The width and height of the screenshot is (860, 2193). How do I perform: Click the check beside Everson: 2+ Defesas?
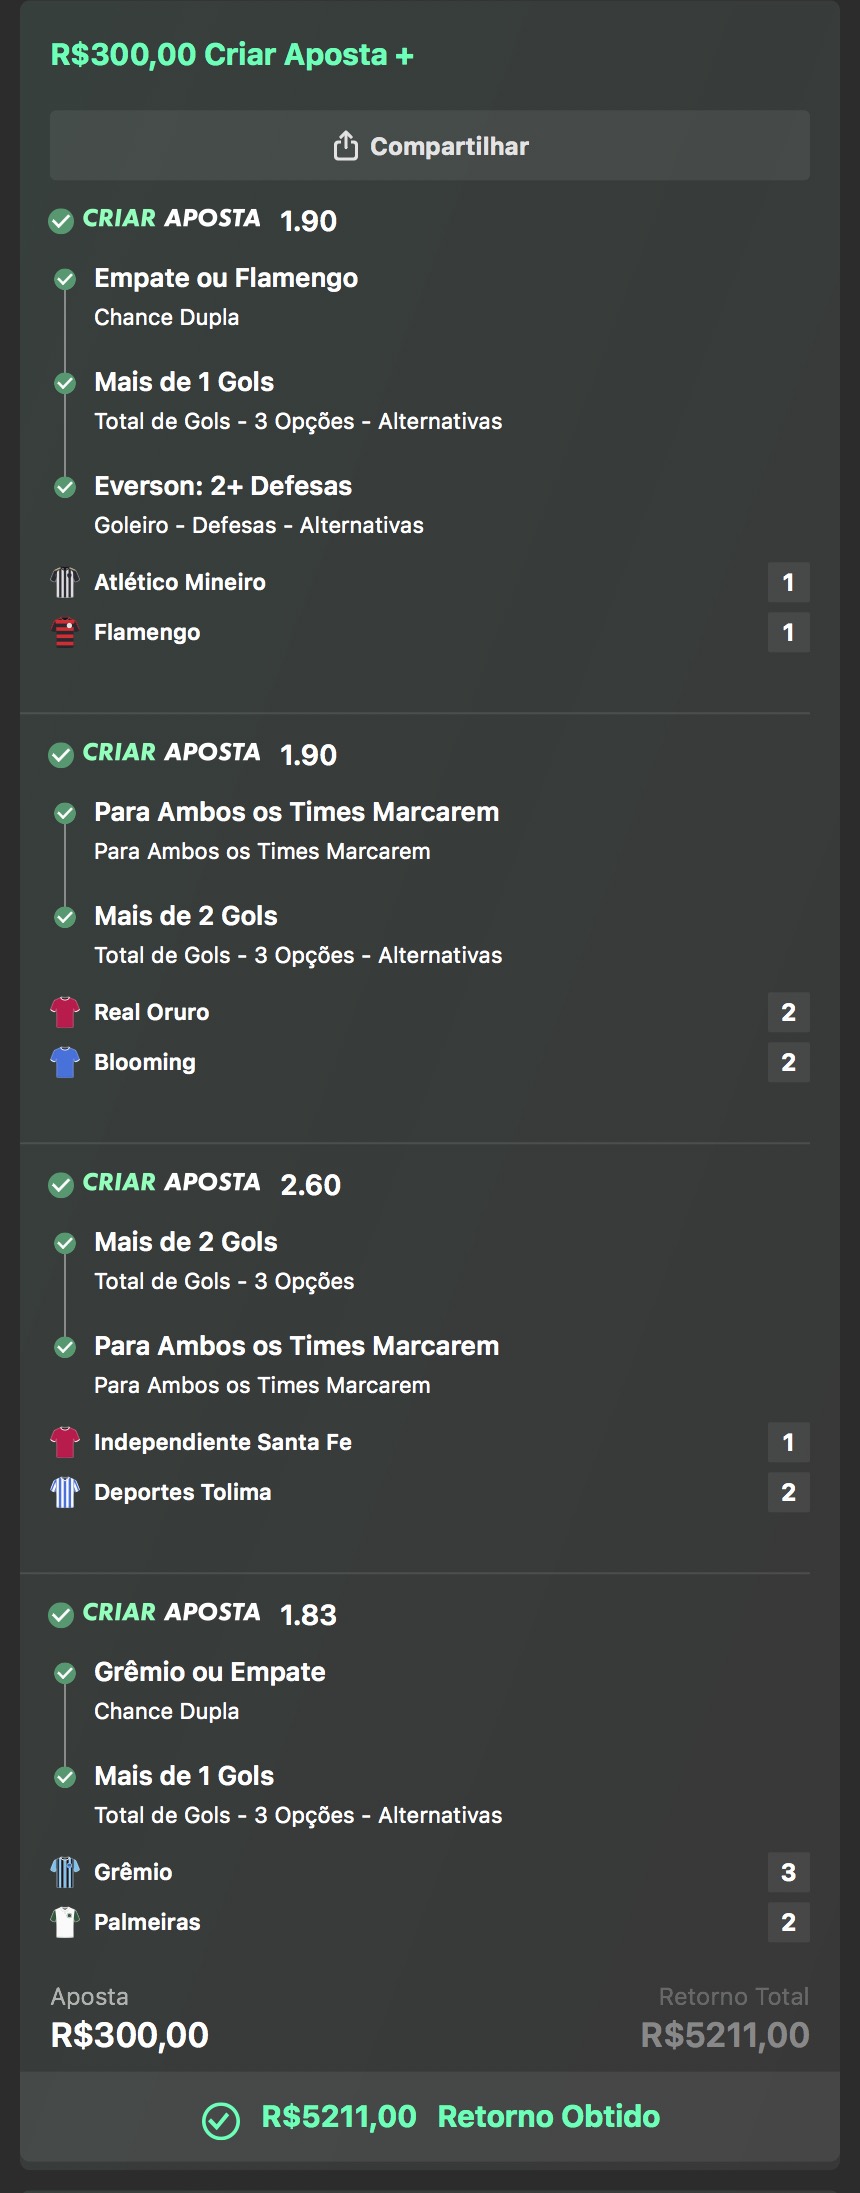click(x=65, y=487)
